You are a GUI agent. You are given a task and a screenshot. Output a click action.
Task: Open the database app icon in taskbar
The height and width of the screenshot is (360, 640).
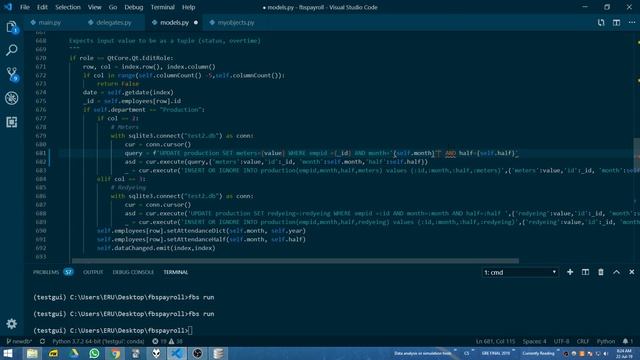pyautogui.click(x=218, y=353)
